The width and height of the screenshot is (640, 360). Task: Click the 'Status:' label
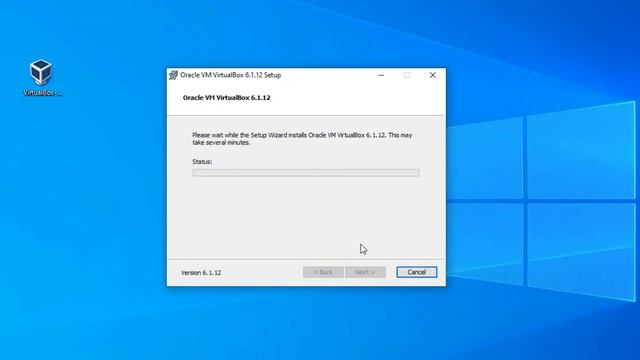tap(202, 162)
